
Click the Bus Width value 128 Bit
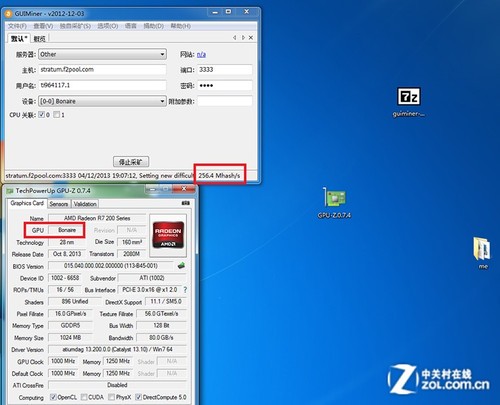161,325
